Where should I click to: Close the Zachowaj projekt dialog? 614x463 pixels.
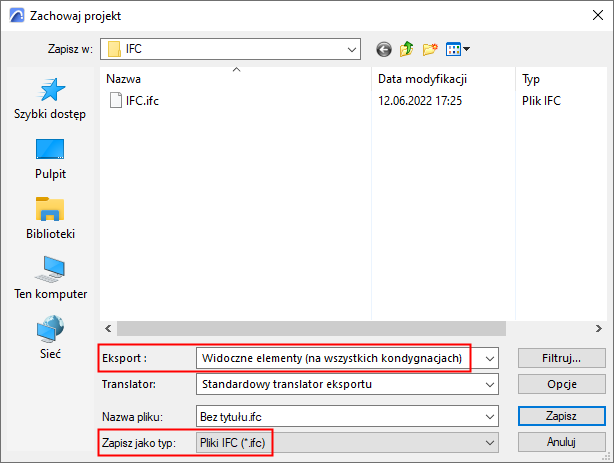click(598, 16)
